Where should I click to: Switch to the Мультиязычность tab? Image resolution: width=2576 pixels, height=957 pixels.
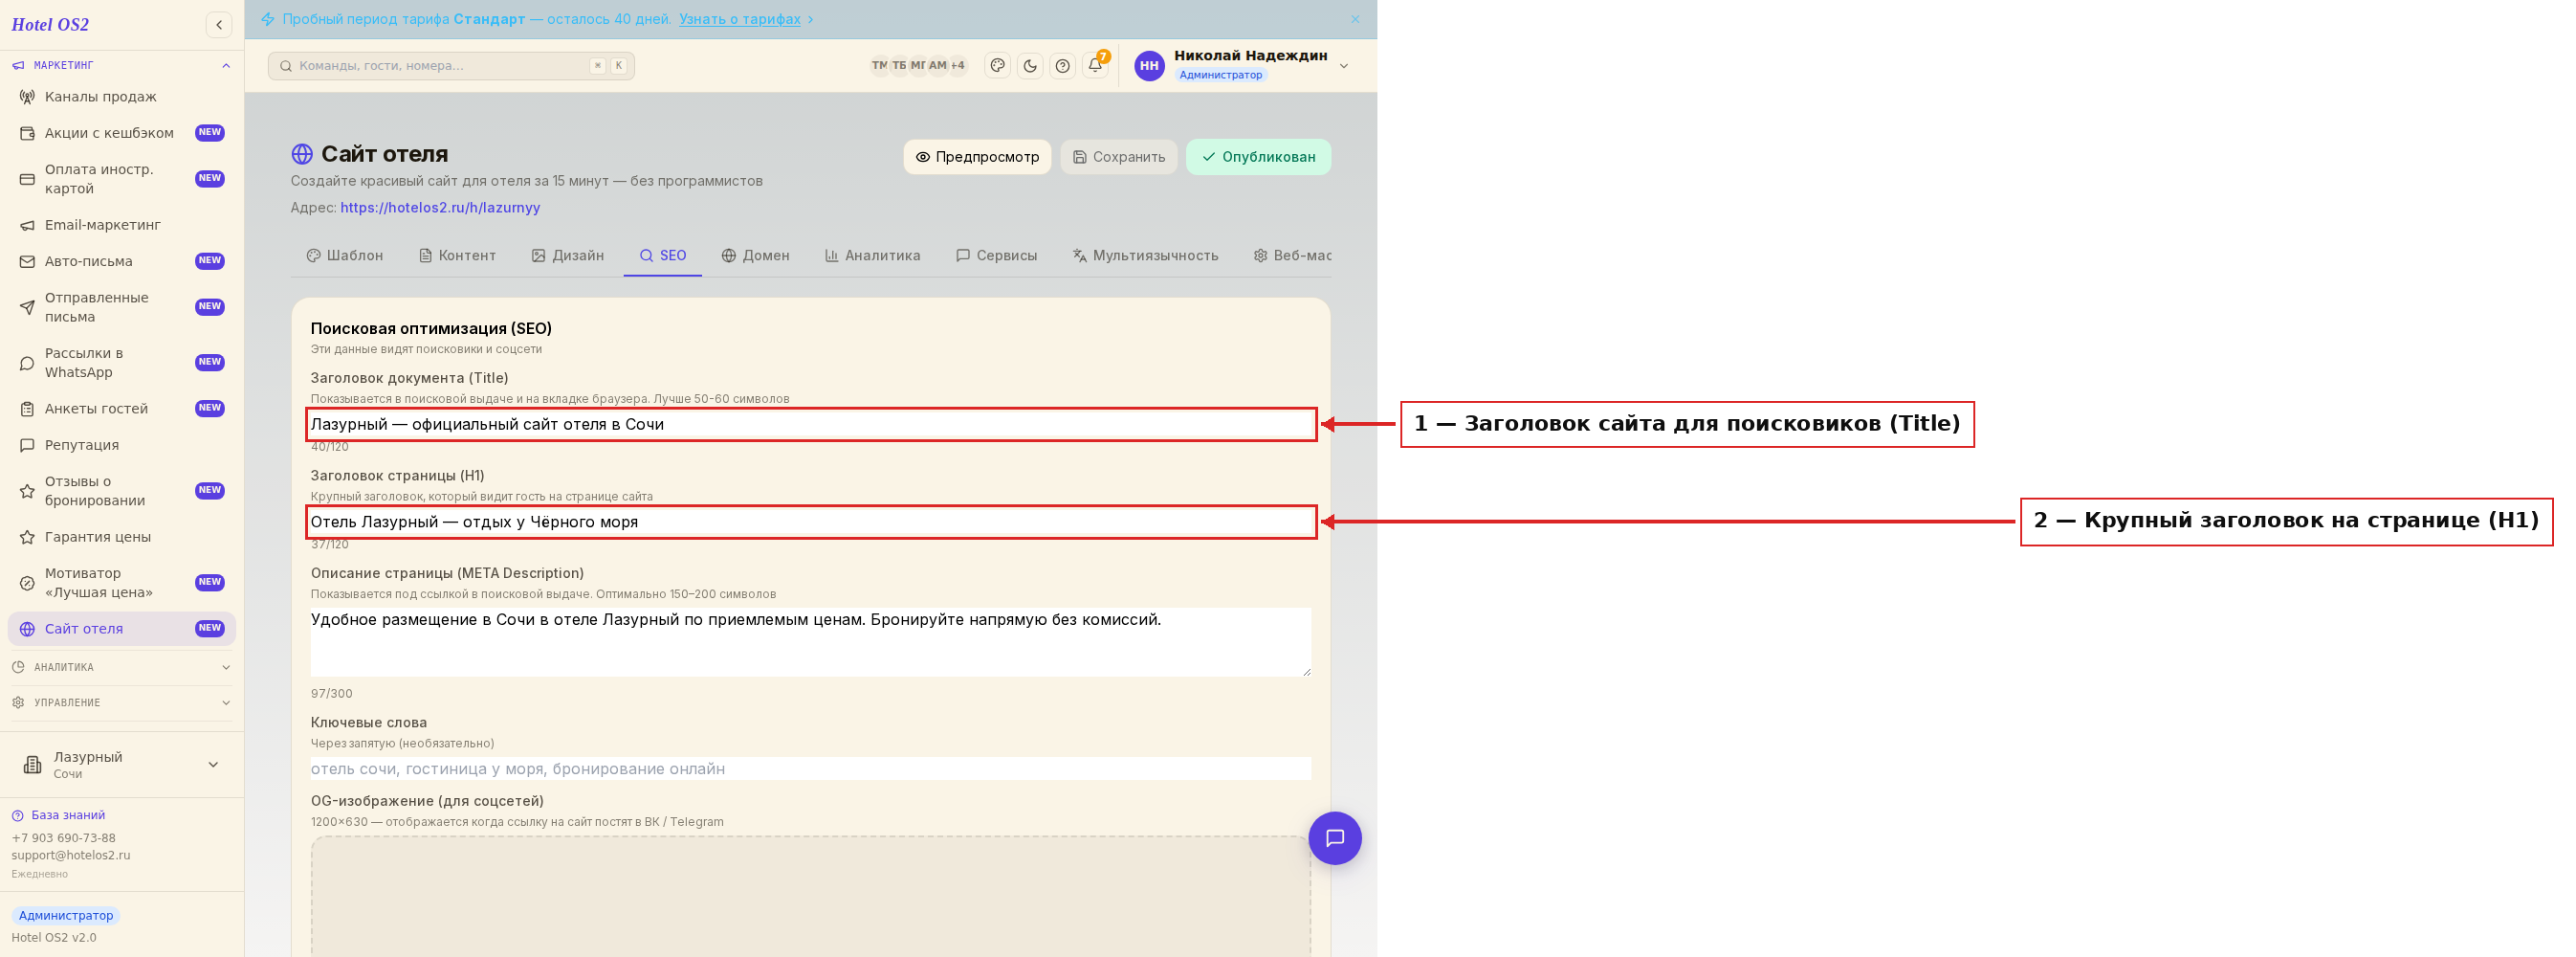click(x=1145, y=256)
